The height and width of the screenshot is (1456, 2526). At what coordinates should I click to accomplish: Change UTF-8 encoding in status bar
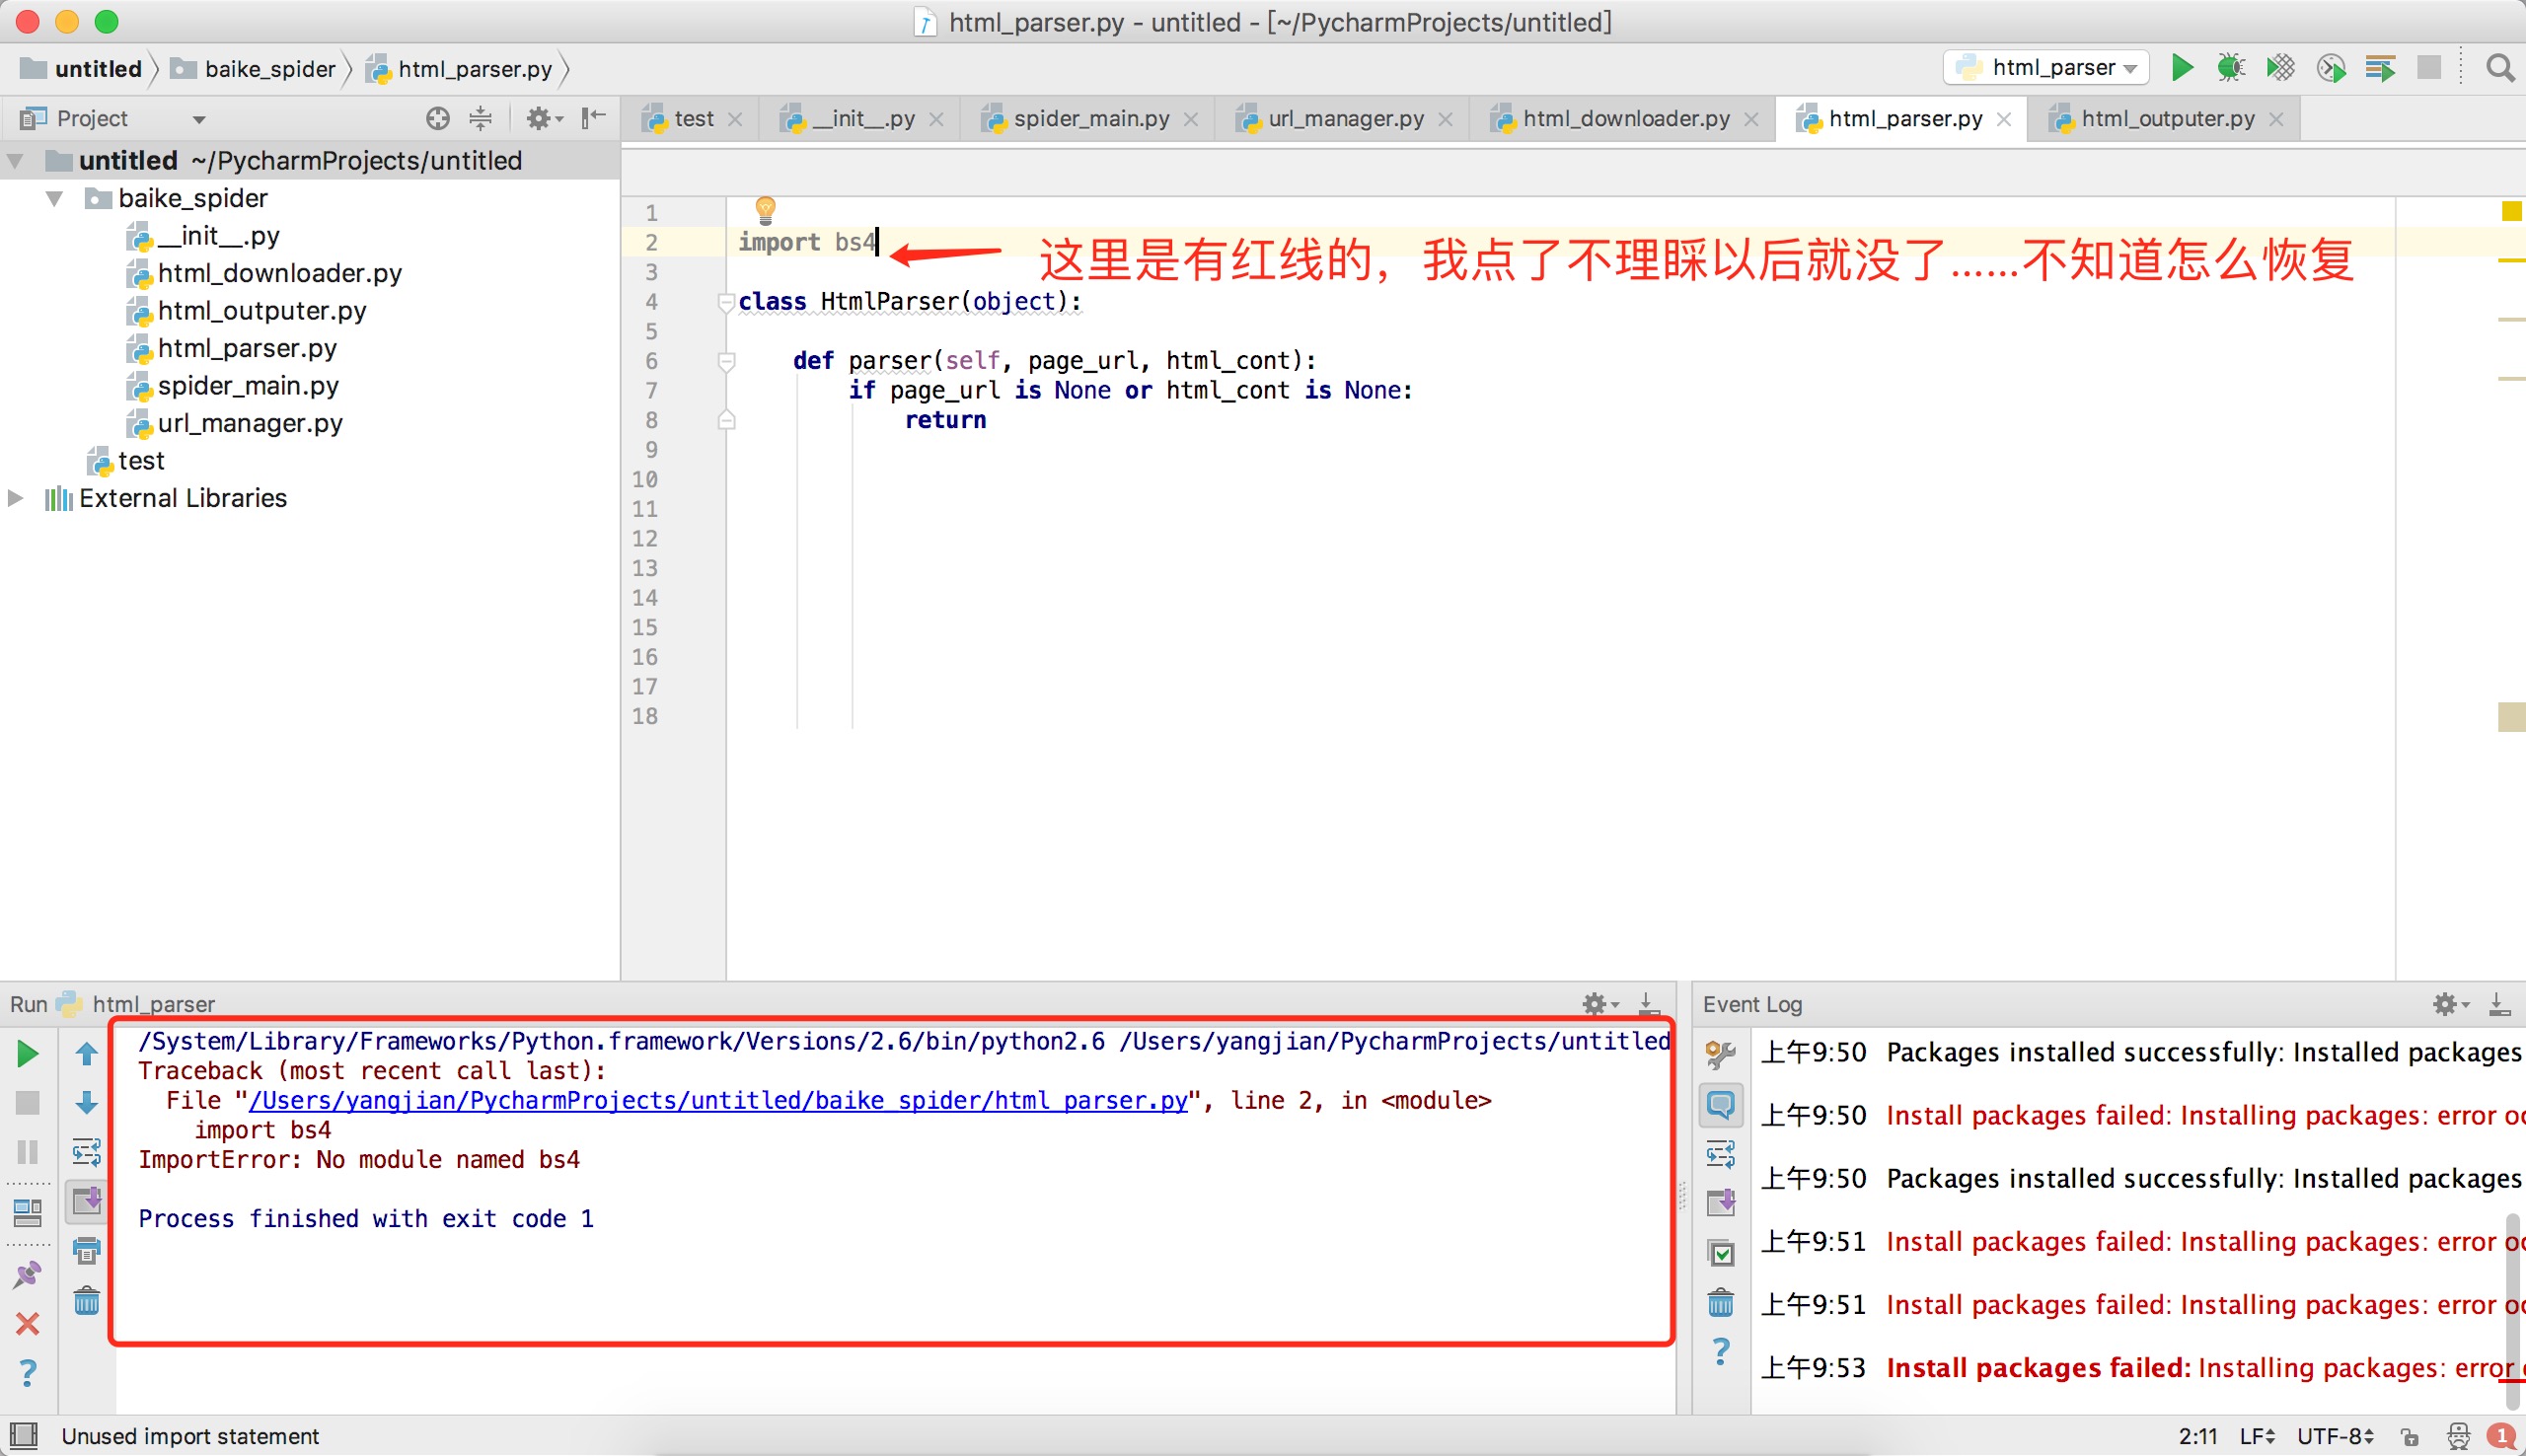pos(2334,1436)
